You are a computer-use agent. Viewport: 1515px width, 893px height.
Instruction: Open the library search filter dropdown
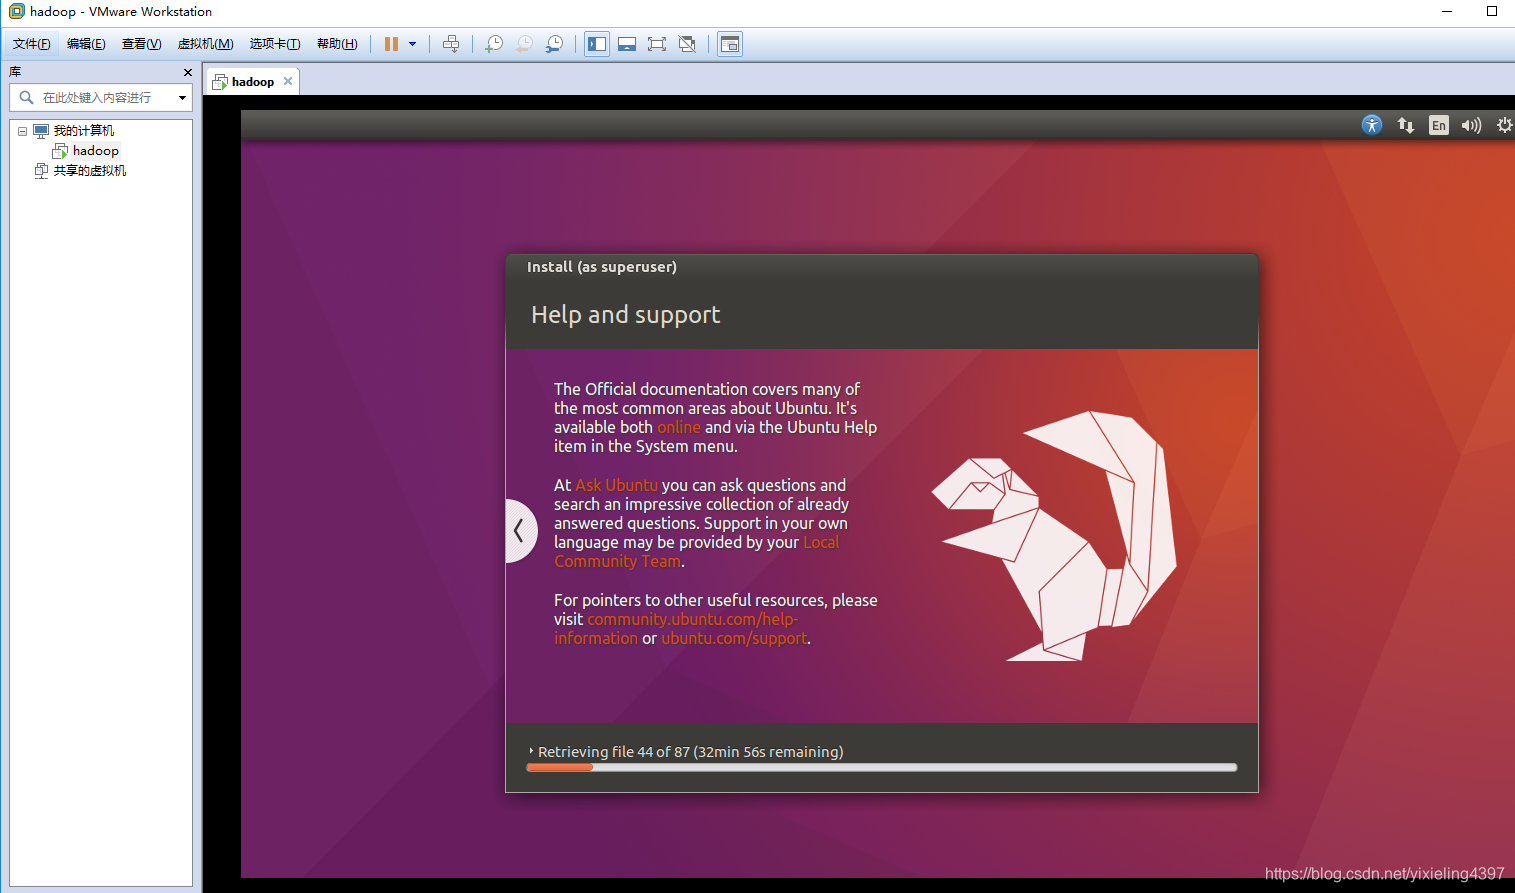point(182,98)
